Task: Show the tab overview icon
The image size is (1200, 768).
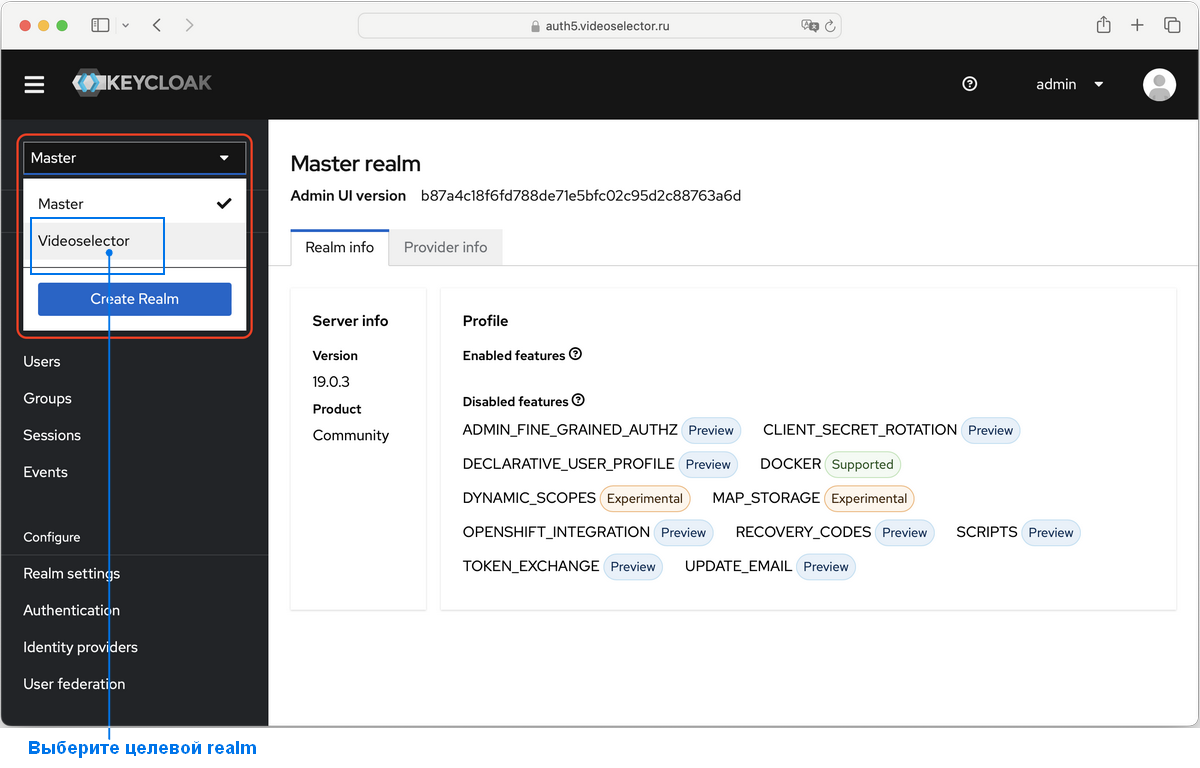Action: [1171, 25]
